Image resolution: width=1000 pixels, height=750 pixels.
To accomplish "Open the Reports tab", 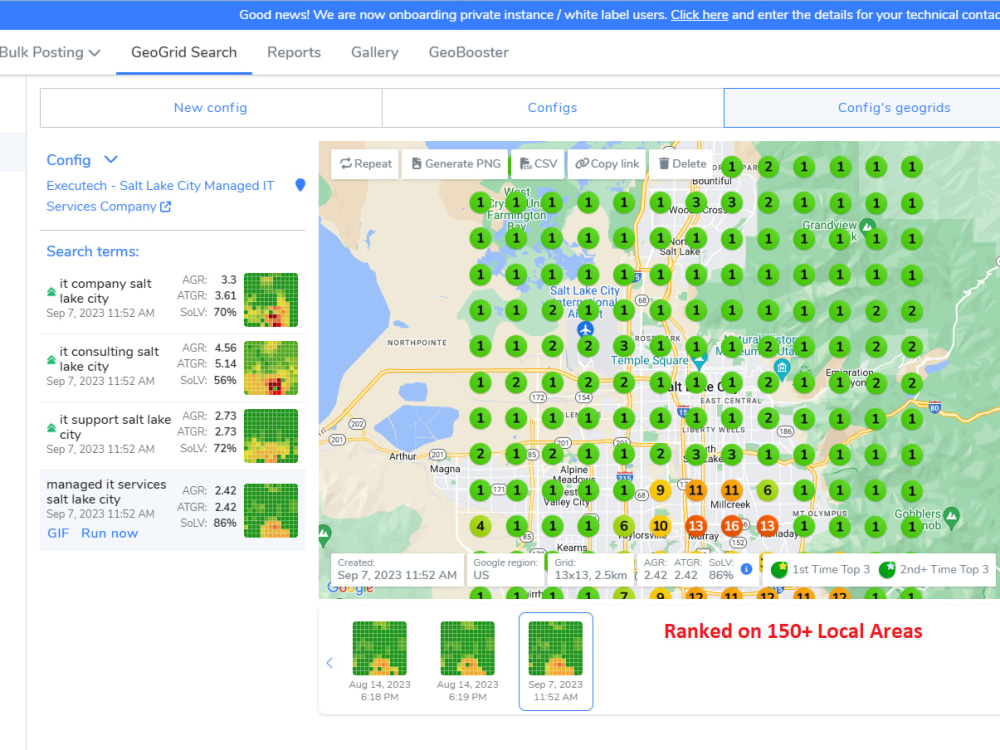I will pos(294,52).
